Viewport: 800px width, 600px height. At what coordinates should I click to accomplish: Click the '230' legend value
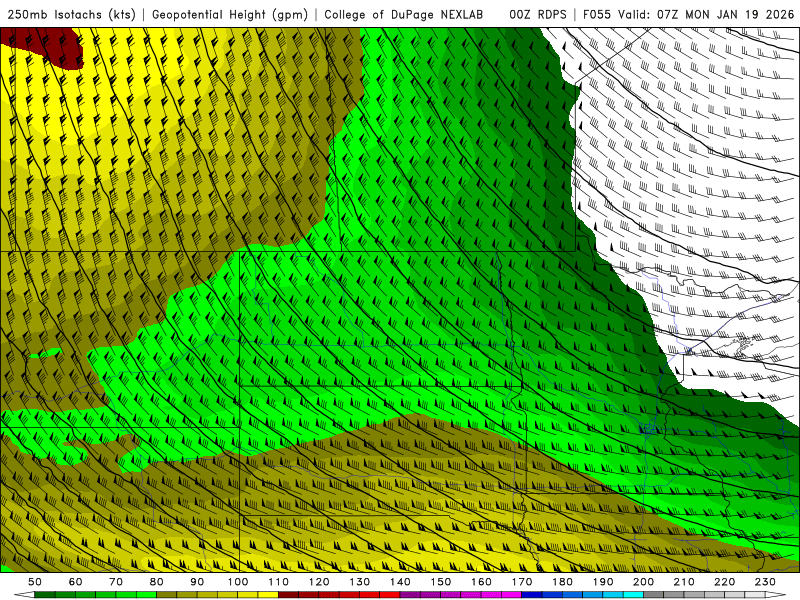click(765, 582)
